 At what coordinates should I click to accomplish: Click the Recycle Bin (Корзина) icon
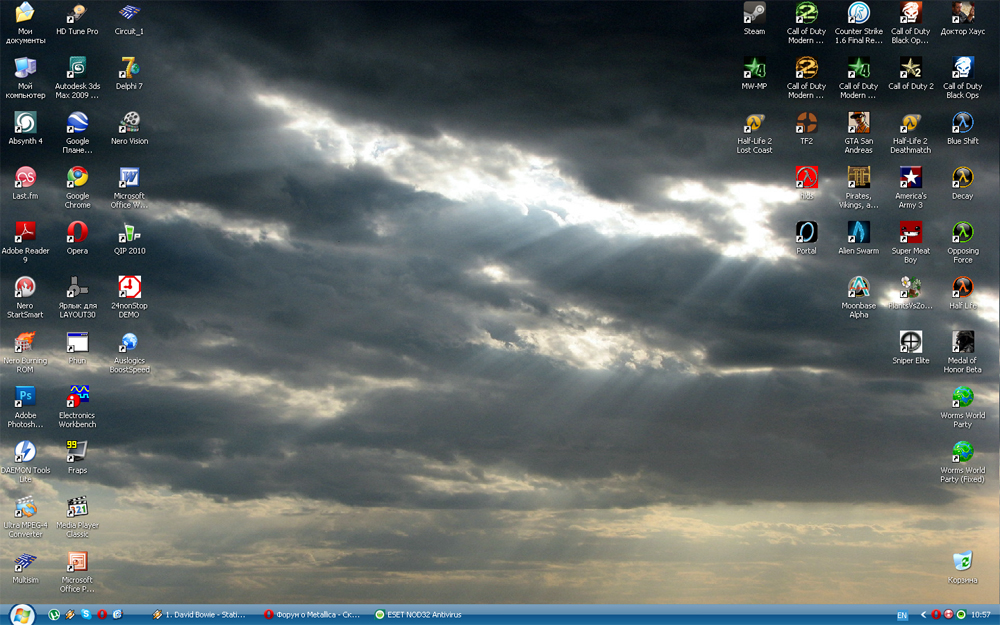(963, 562)
